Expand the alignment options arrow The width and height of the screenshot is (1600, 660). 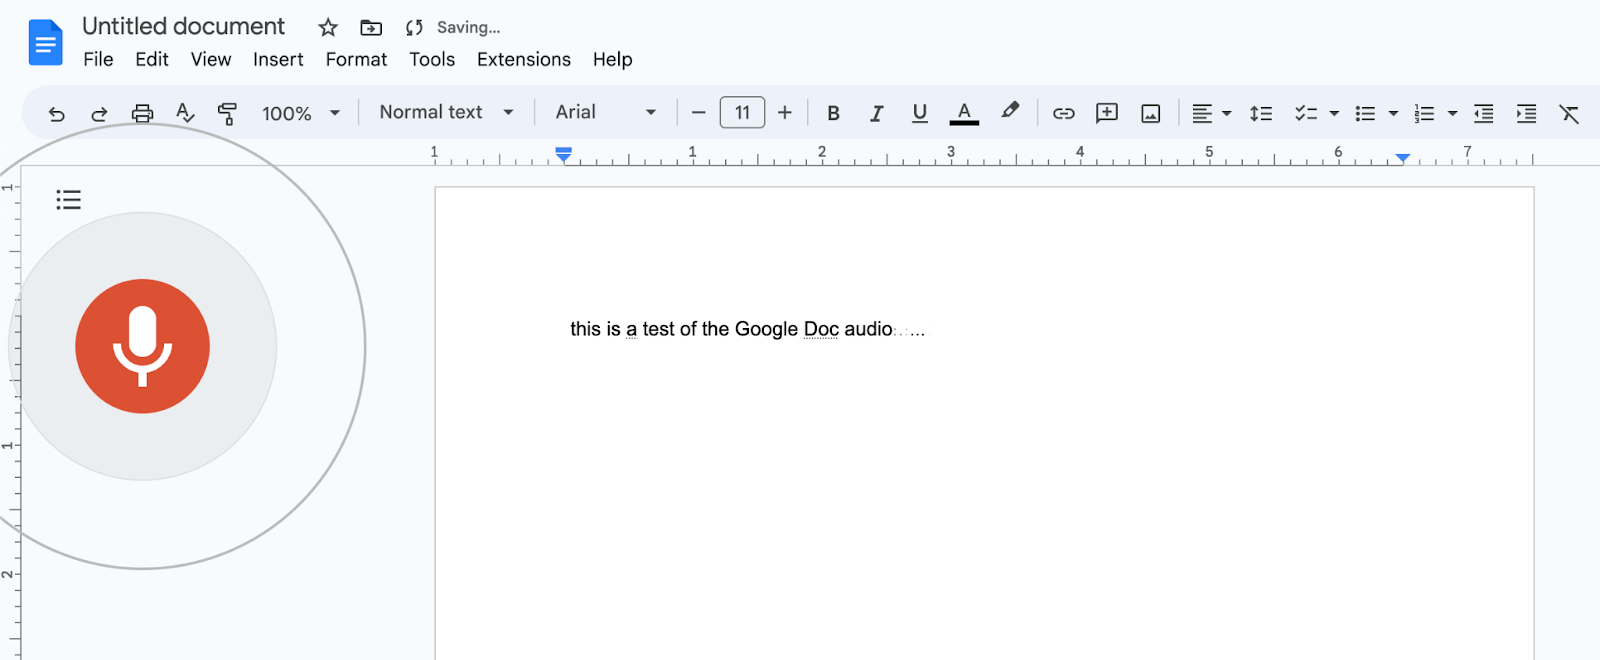1227,113
